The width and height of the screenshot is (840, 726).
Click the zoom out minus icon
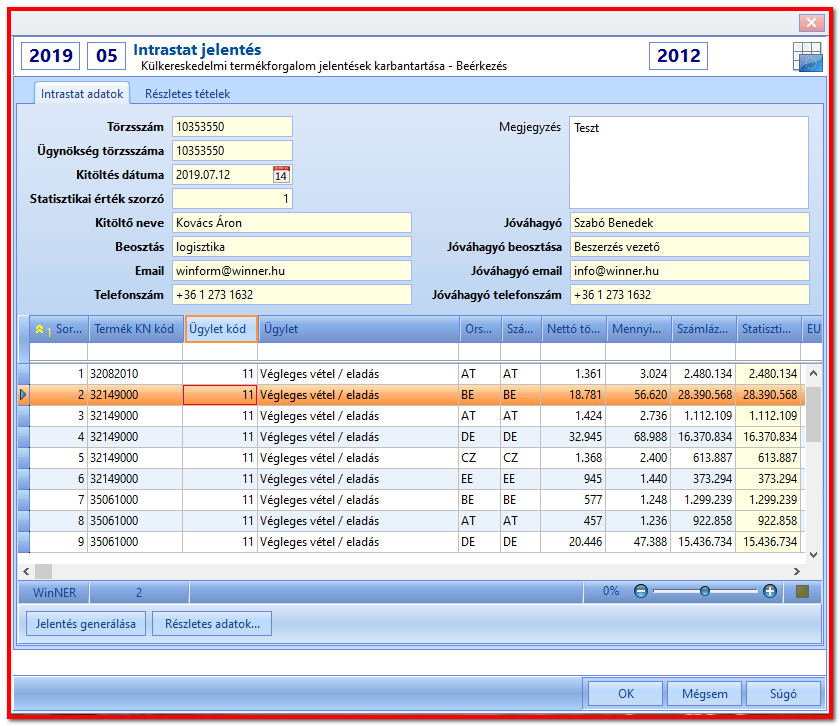pyautogui.click(x=641, y=591)
